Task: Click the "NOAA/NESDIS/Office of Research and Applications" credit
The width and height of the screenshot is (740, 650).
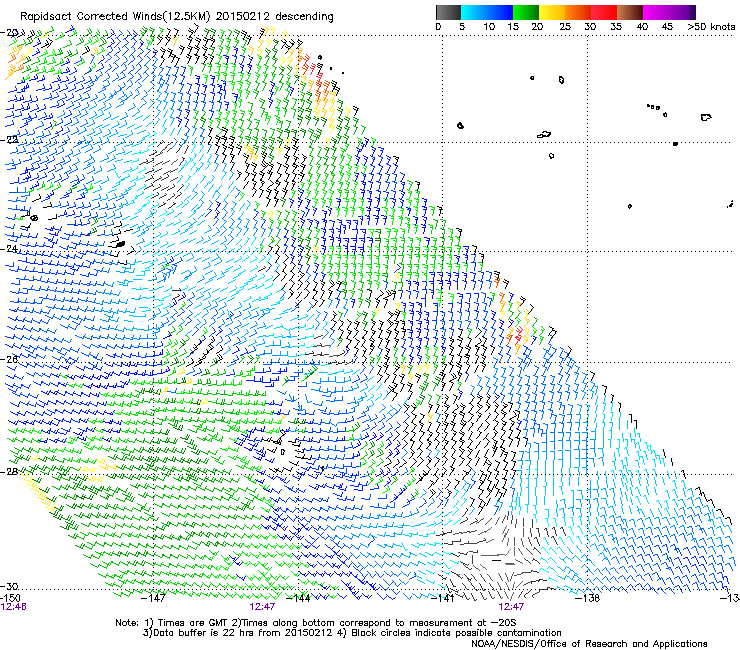Action: pyautogui.click(x=589, y=644)
